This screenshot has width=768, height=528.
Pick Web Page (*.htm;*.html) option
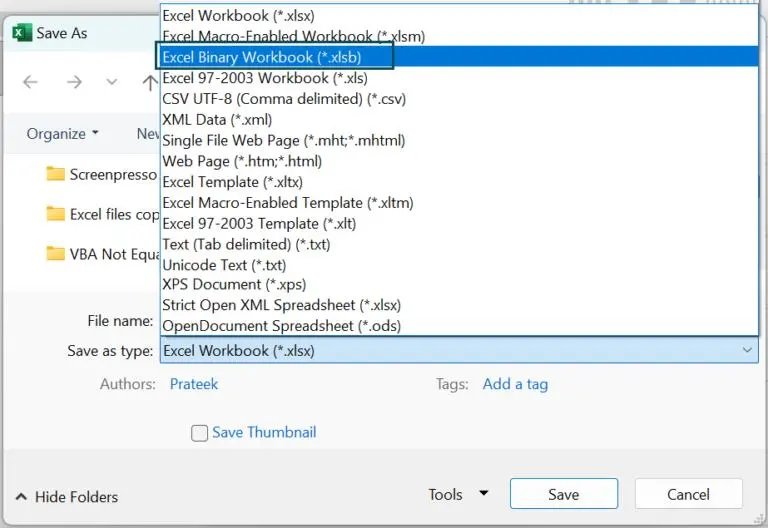click(x=459, y=161)
